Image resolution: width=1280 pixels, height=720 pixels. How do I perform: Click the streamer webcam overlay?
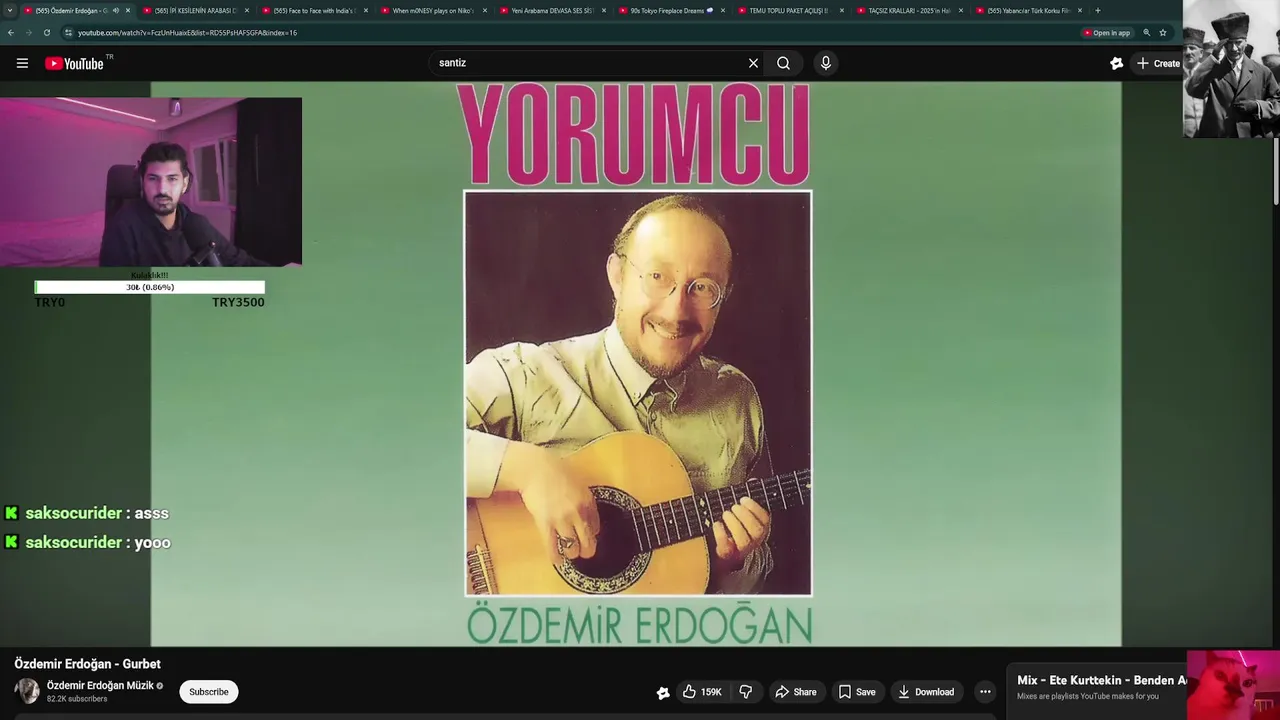pos(151,182)
